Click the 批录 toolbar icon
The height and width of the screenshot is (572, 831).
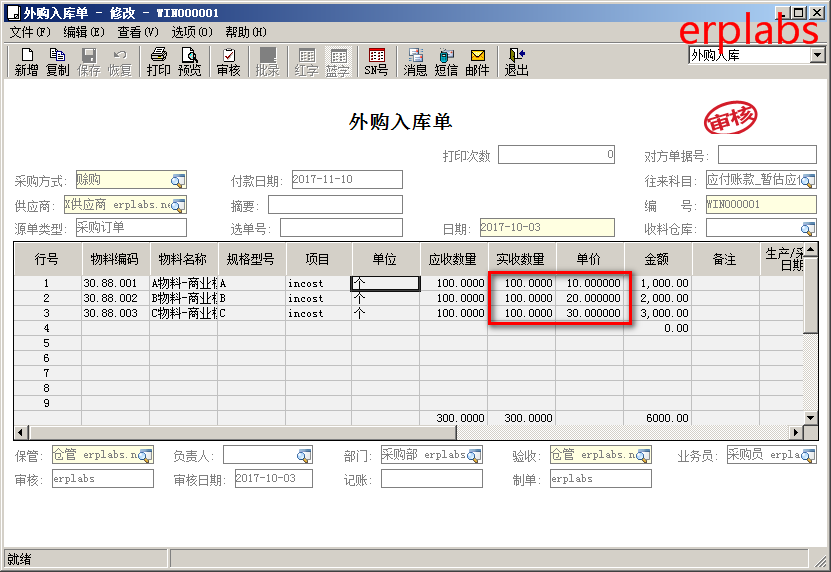tap(267, 61)
